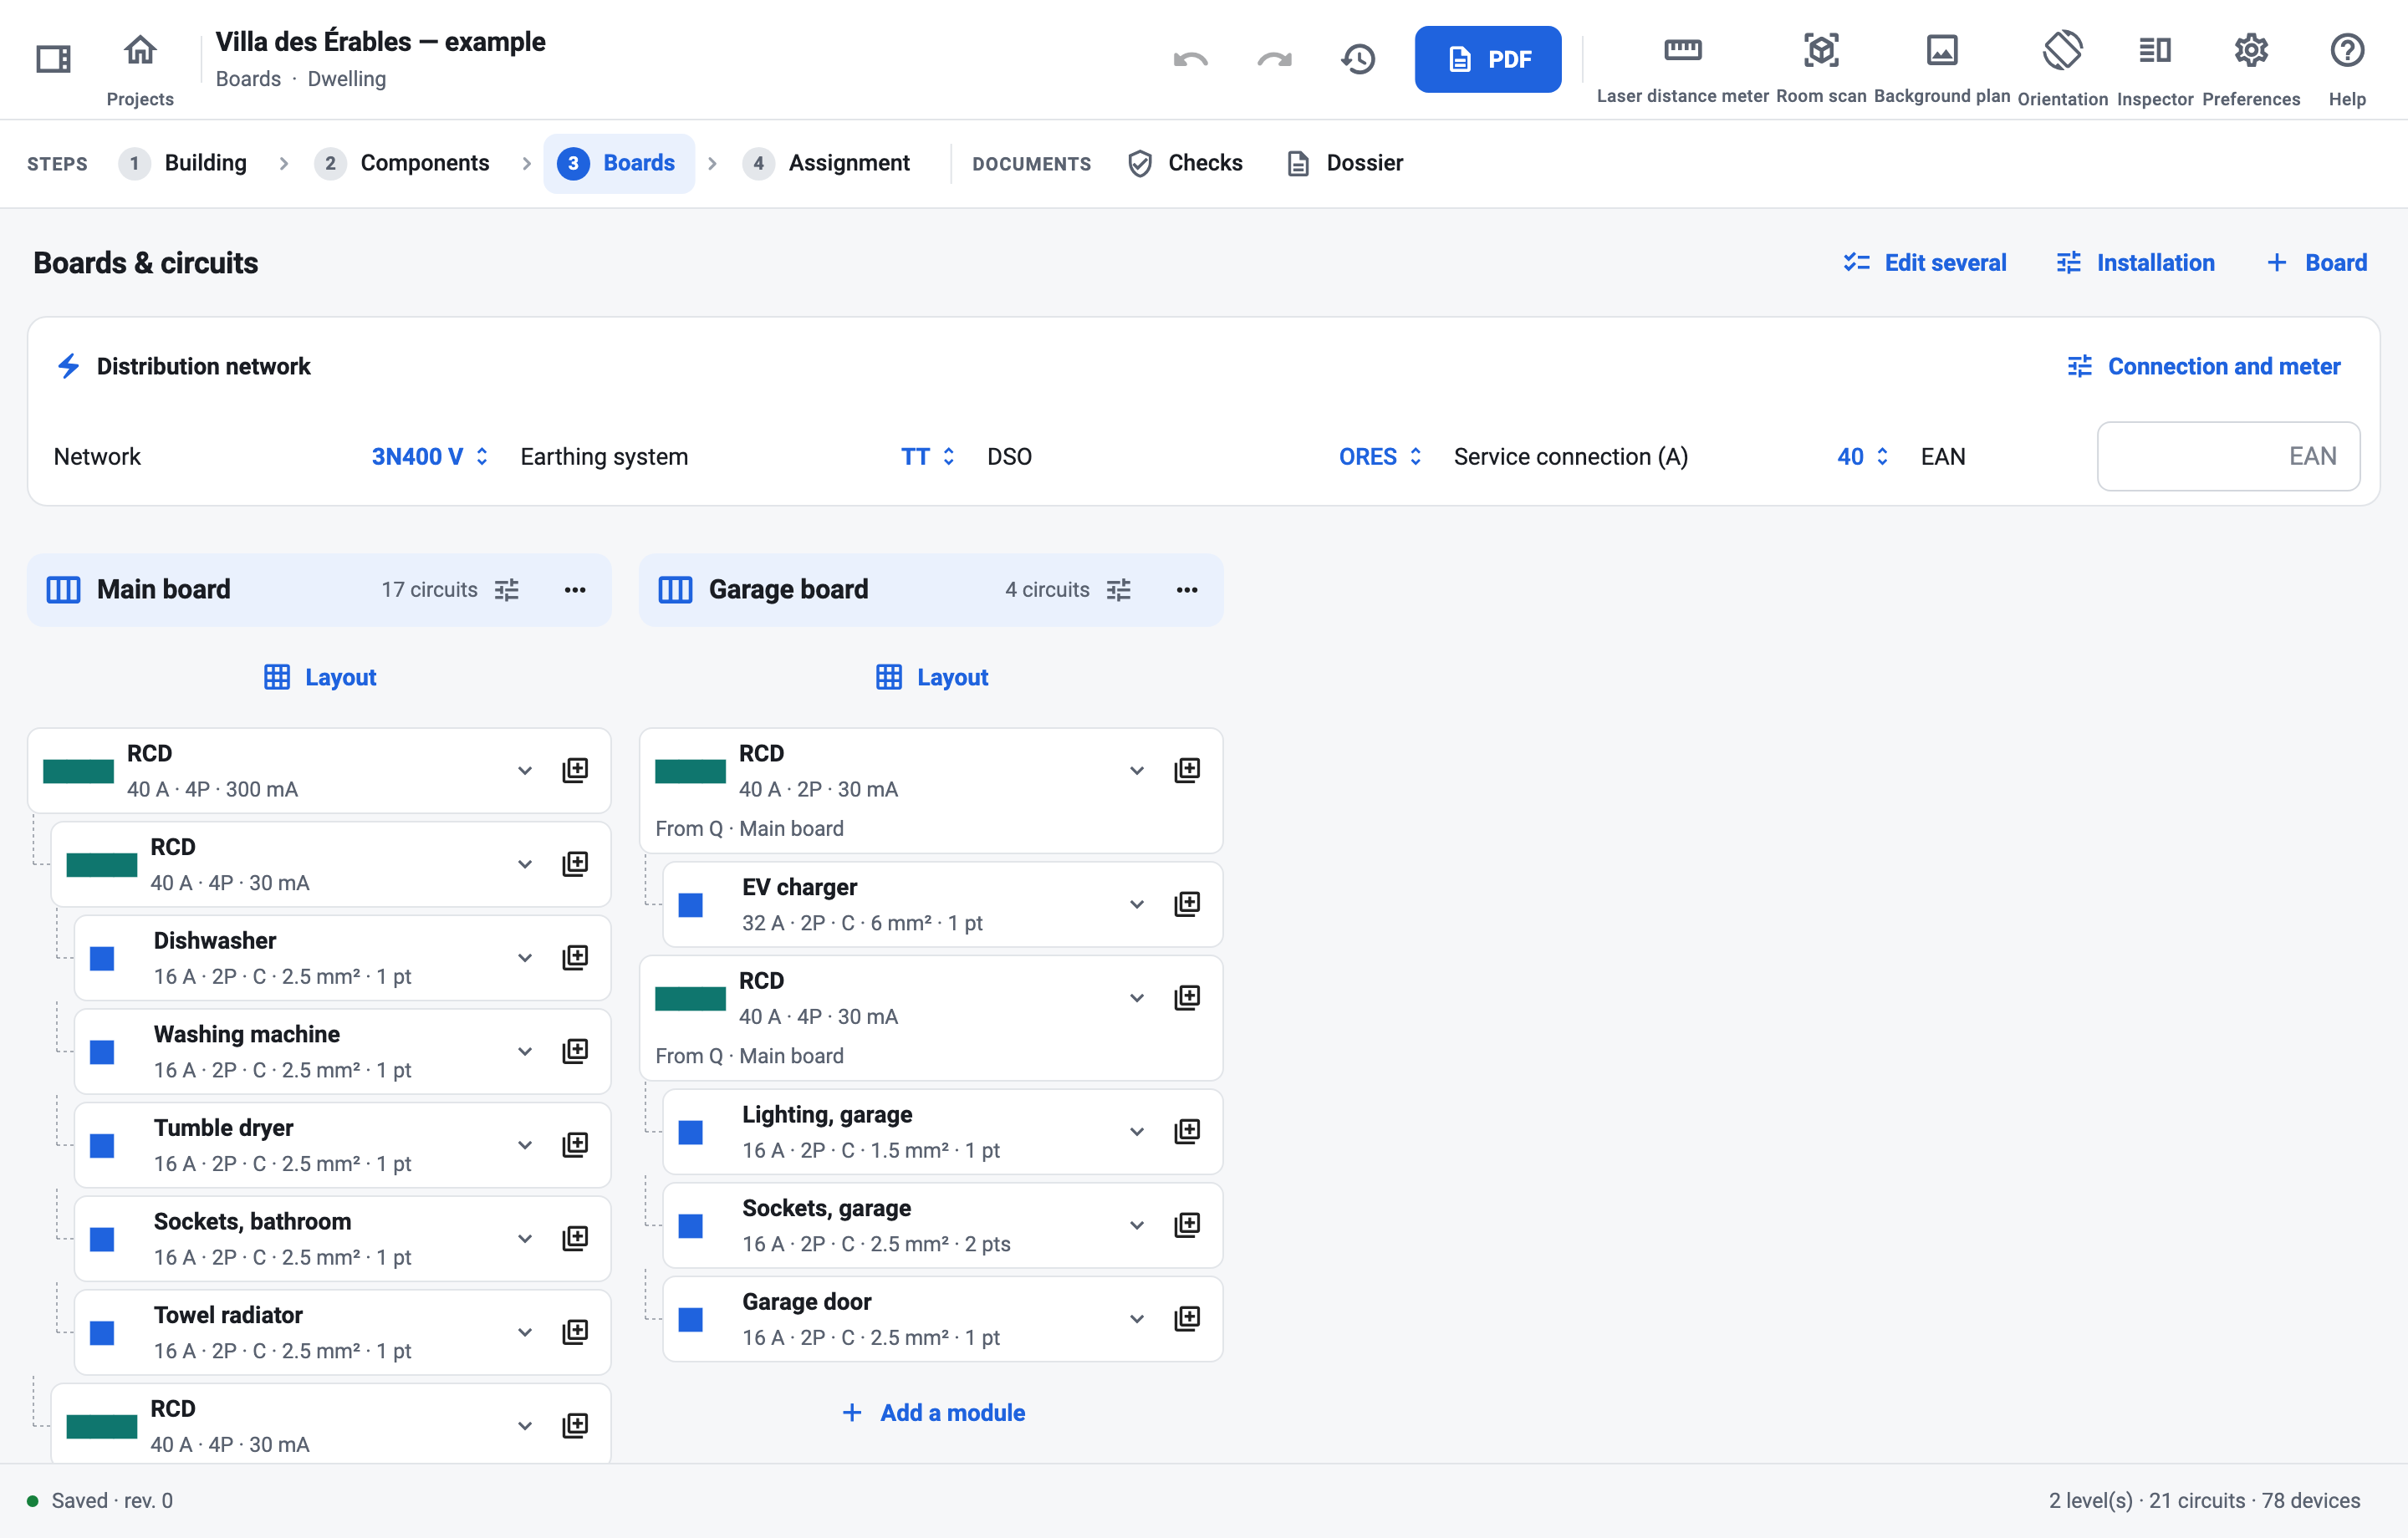
Task: Open Garage board more options menu
Action: (x=1187, y=590)
